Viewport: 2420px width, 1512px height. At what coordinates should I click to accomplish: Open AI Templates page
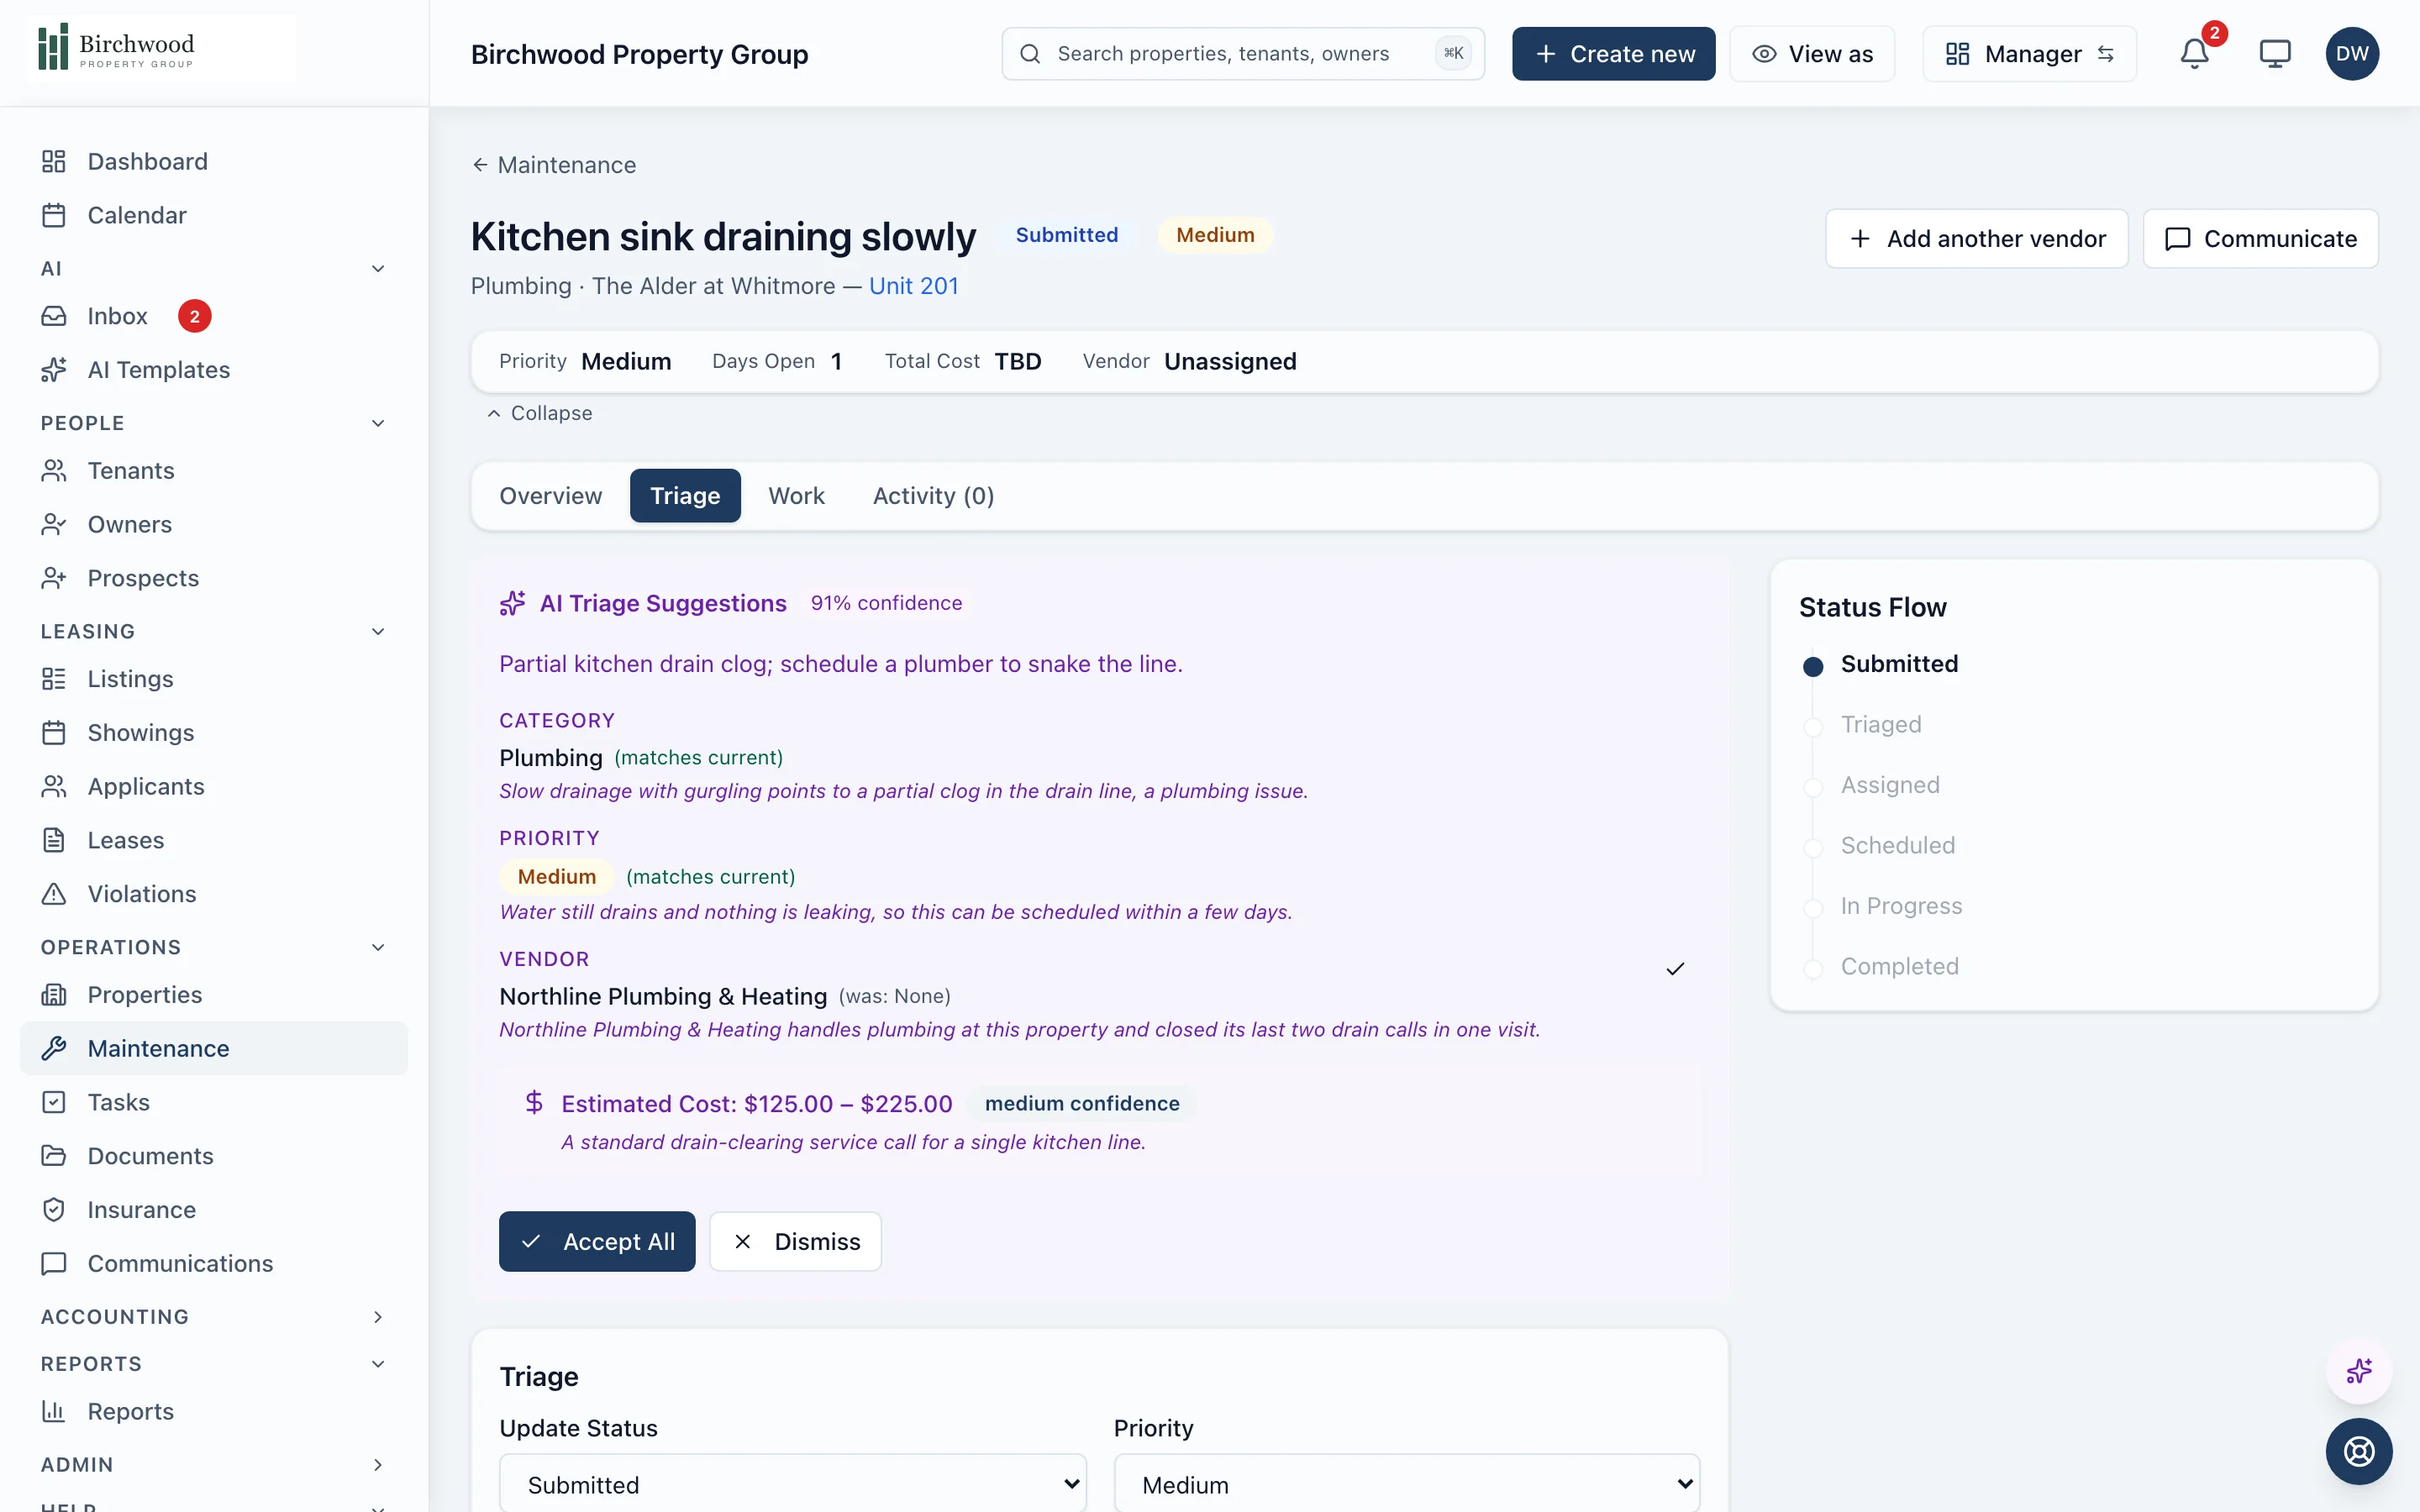pyautogui.click(x=214, y=370)
